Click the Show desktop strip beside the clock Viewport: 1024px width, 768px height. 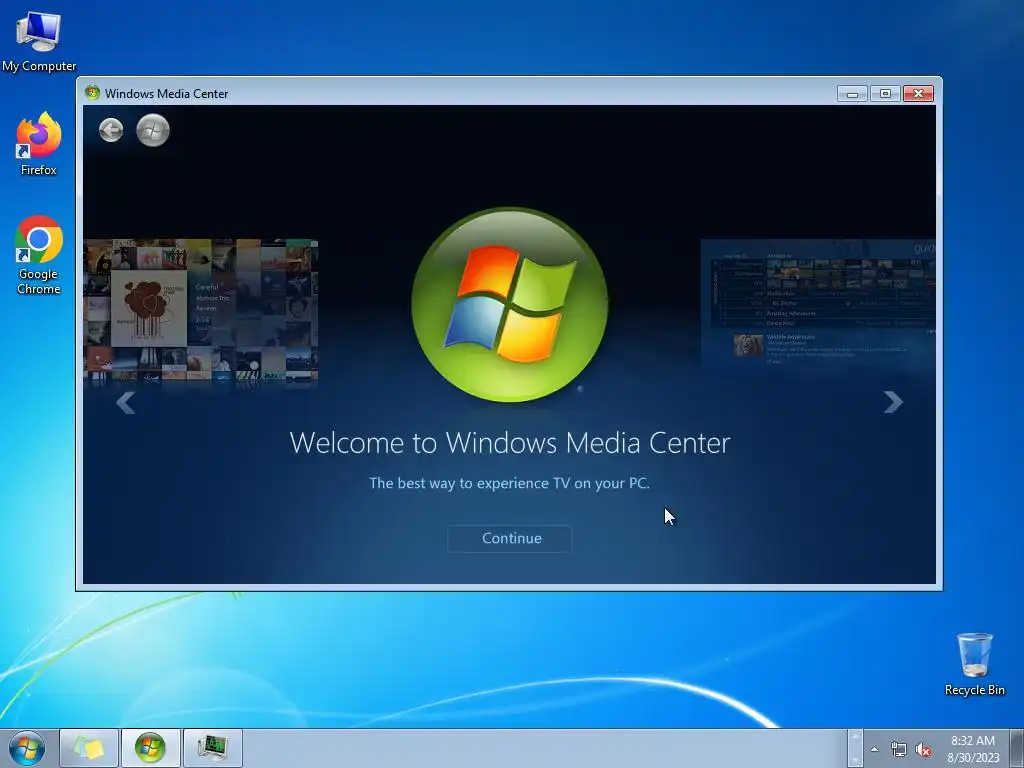pos(1017,748)
